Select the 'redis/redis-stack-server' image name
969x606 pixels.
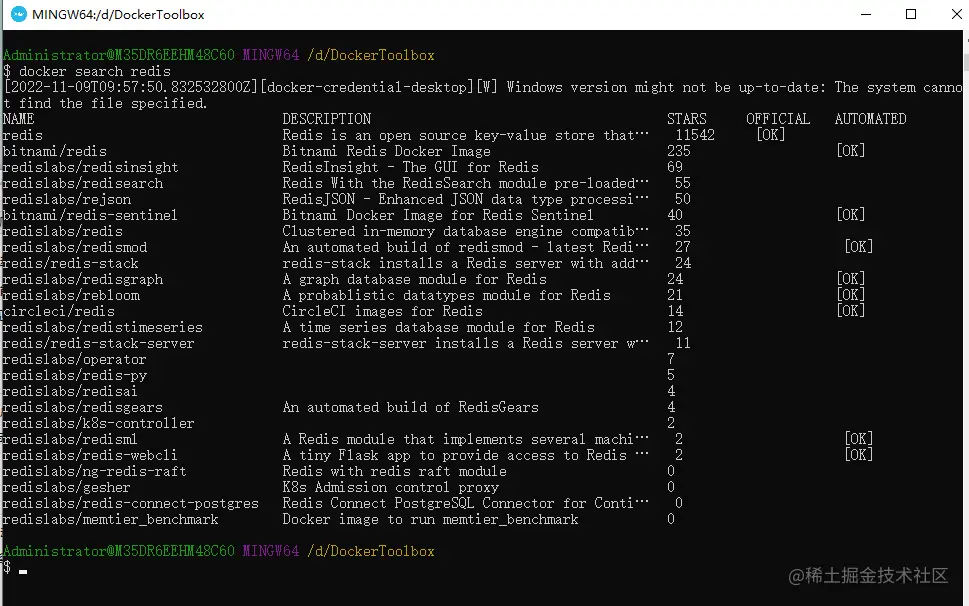(98, 343)
